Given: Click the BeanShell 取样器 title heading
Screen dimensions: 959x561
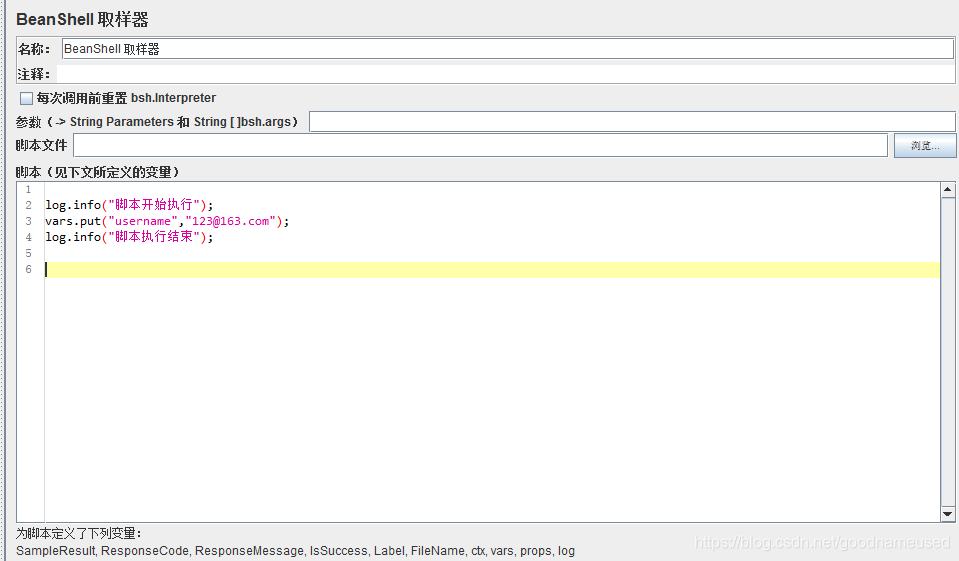Looking at the screenshot, I should pyautogui.click(x=82, y=20).
